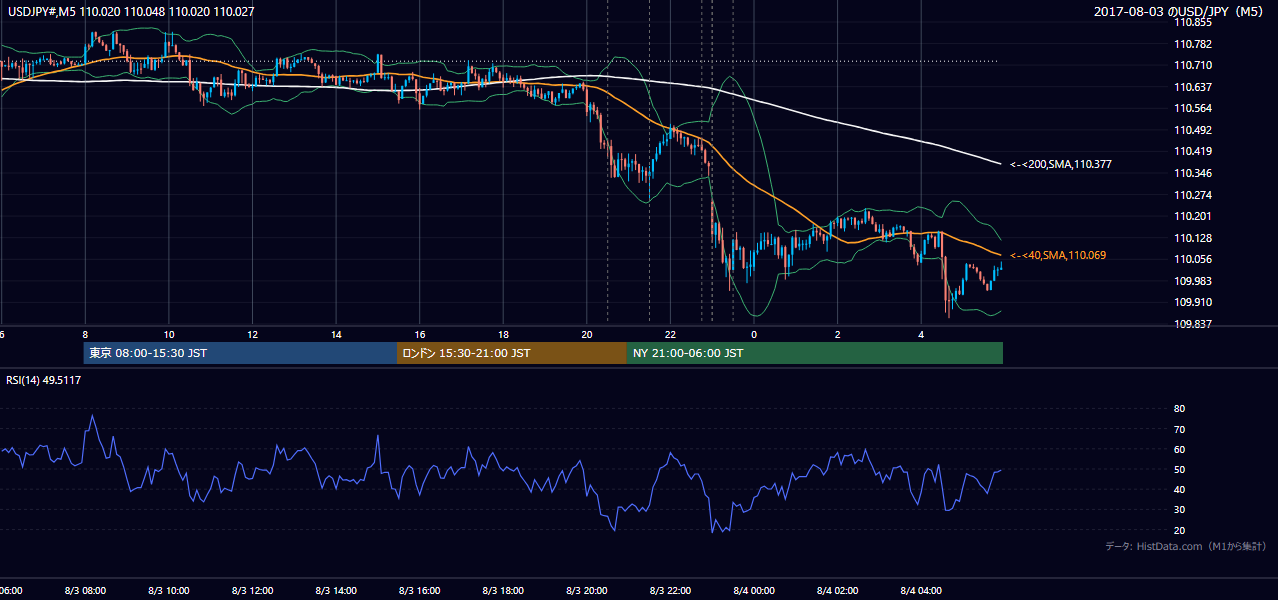Click hour tick 22 under the price chart
The height and width of the screenshot is (600, 1278).
670,334
